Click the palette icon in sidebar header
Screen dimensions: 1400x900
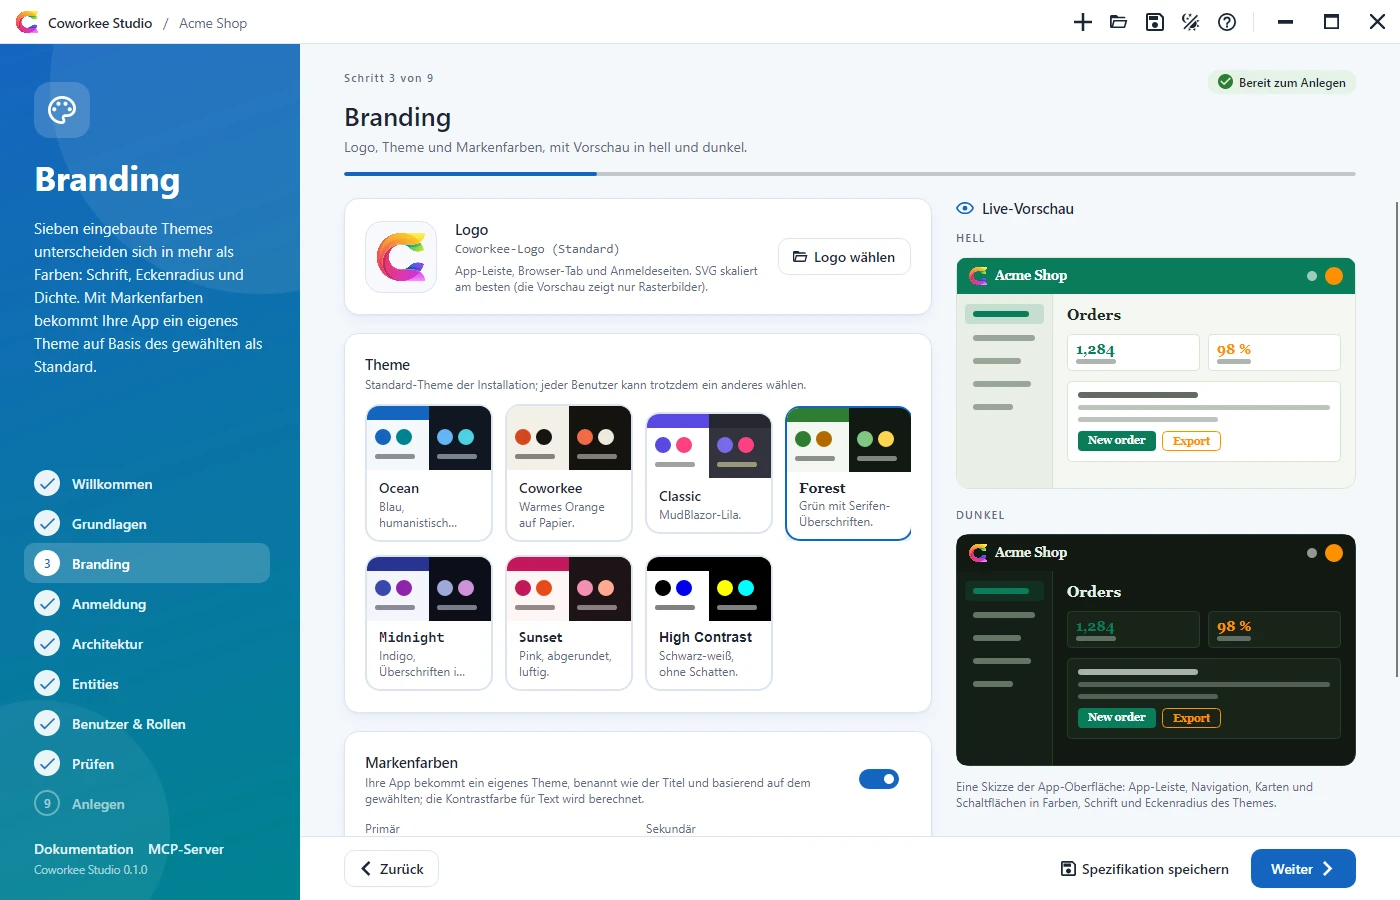[x=62, y=110]
